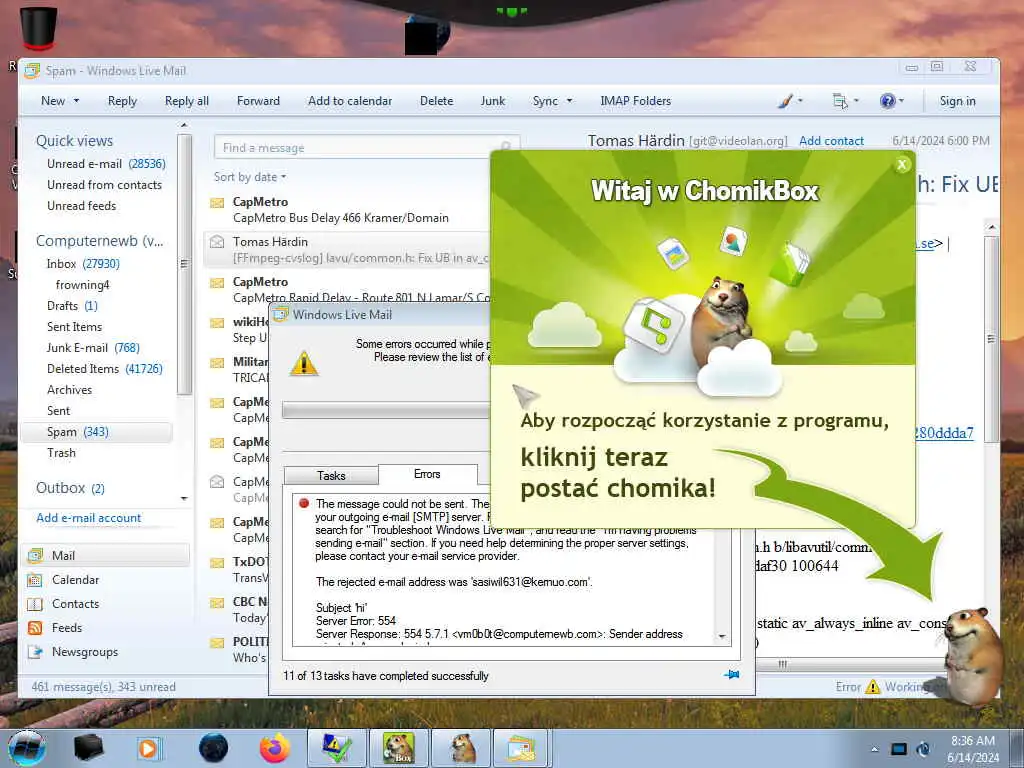Open the media player taskbar icon

click(x=148, y=748)
